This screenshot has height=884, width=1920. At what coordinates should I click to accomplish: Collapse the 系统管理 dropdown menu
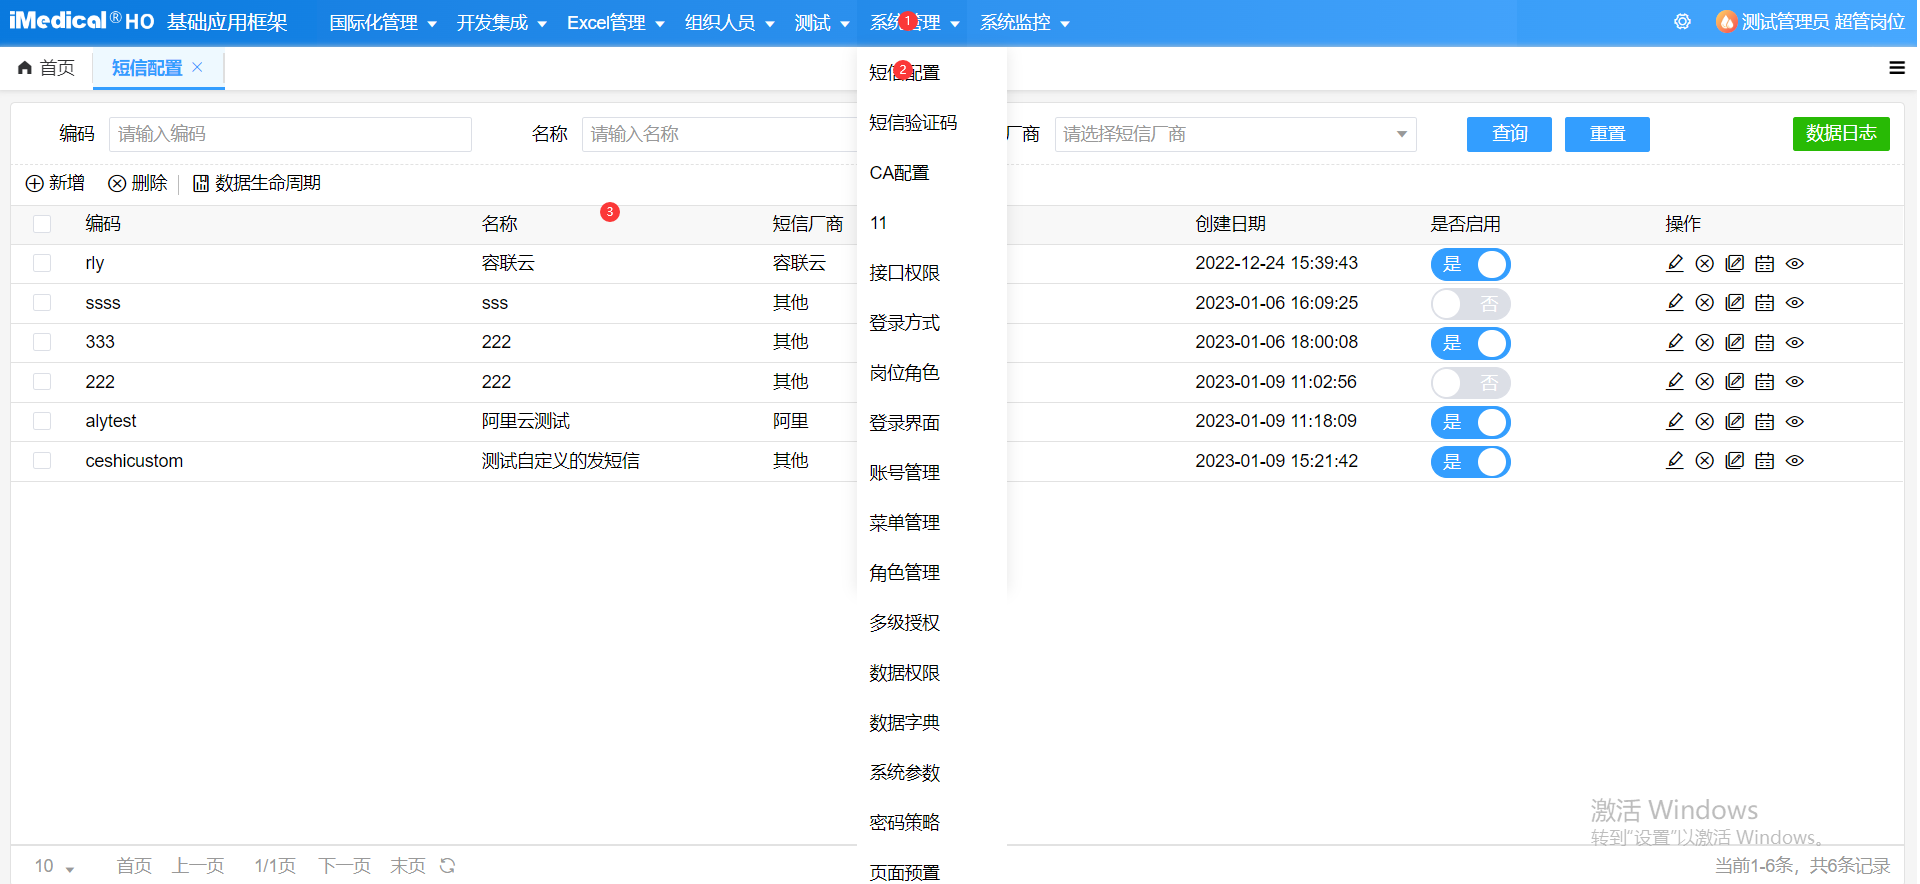[x=914, y=23]
